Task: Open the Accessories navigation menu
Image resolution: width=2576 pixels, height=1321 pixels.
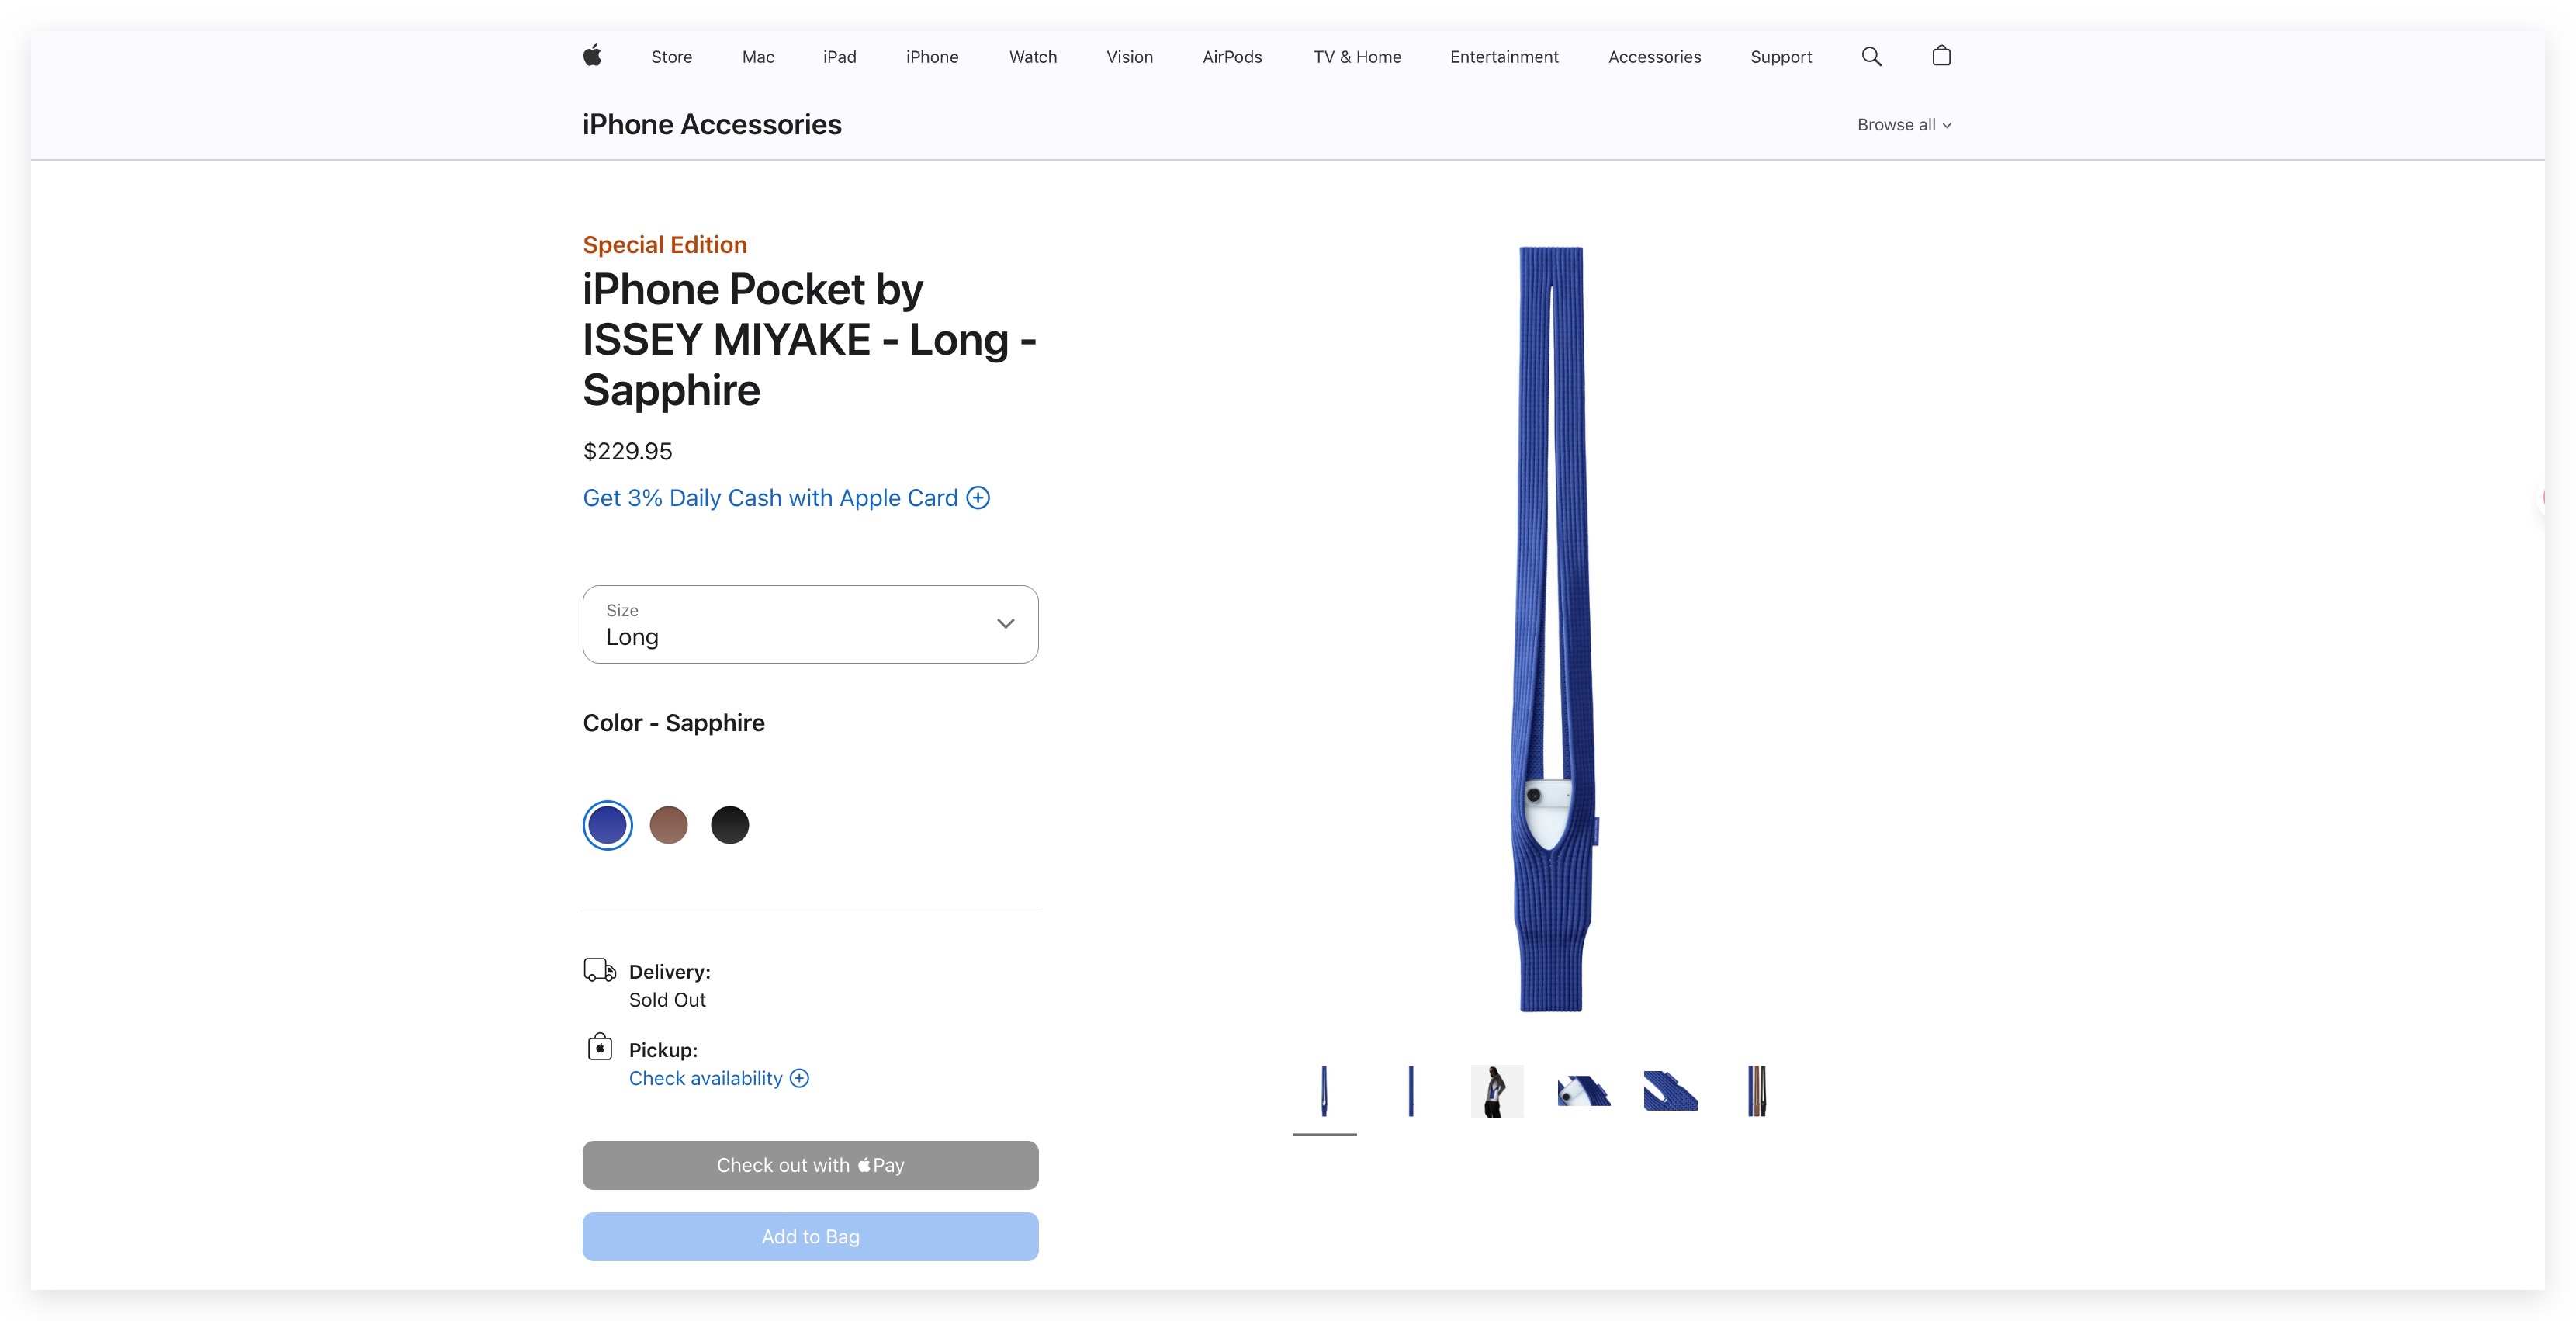Action: (1654, 57)
